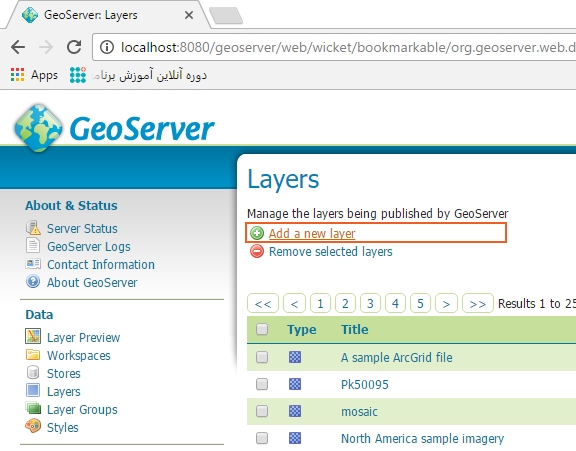The image size is (576, 451).
Task: Close the GeoServer: Layers tab
Action: [189, 15]
